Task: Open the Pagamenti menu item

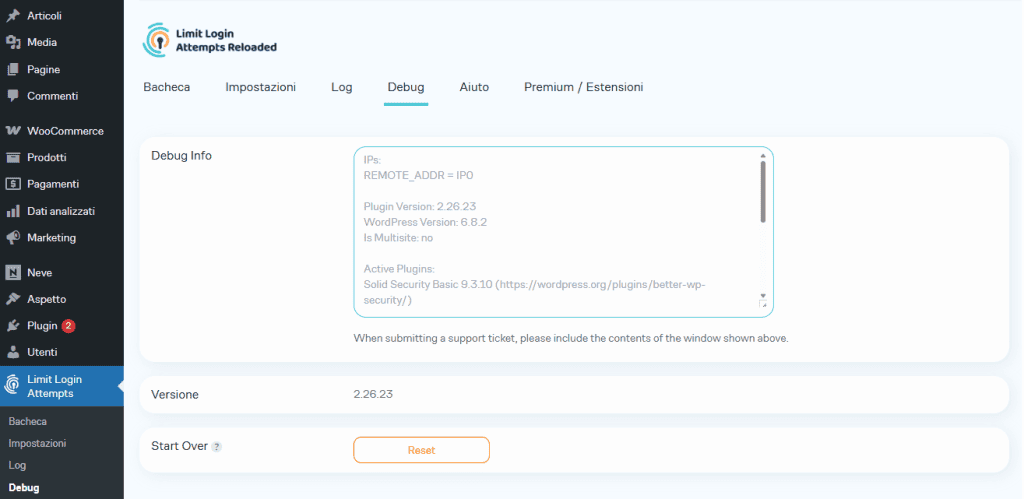Action: [x=53, y=184]
